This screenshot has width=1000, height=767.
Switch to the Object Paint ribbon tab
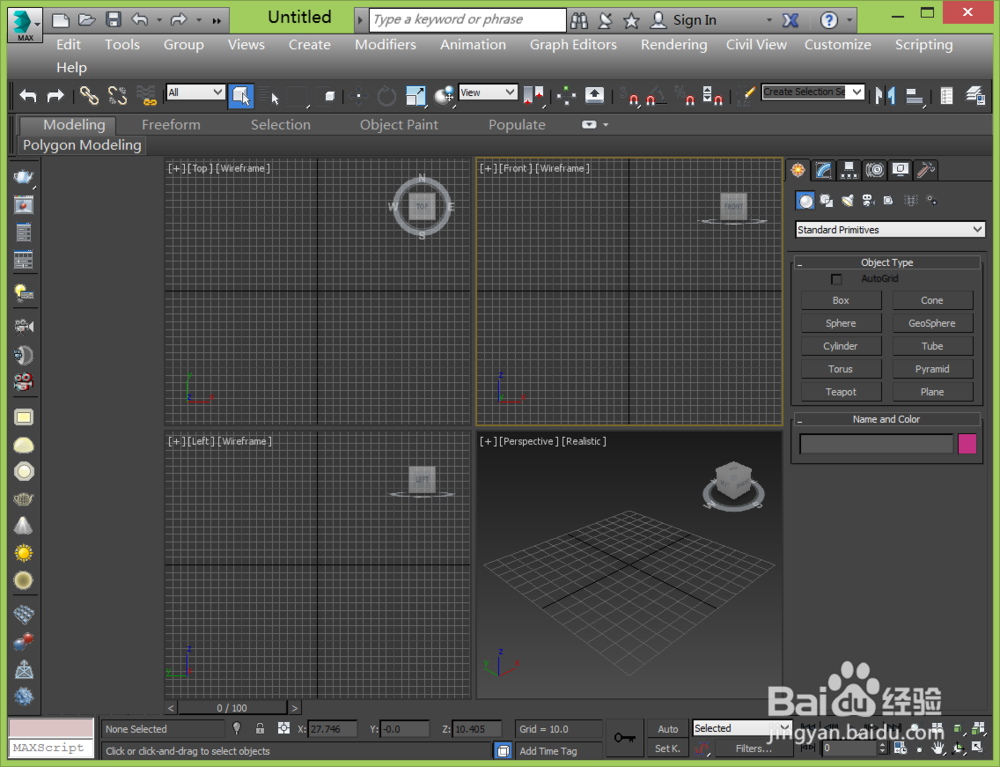(399, 125)
